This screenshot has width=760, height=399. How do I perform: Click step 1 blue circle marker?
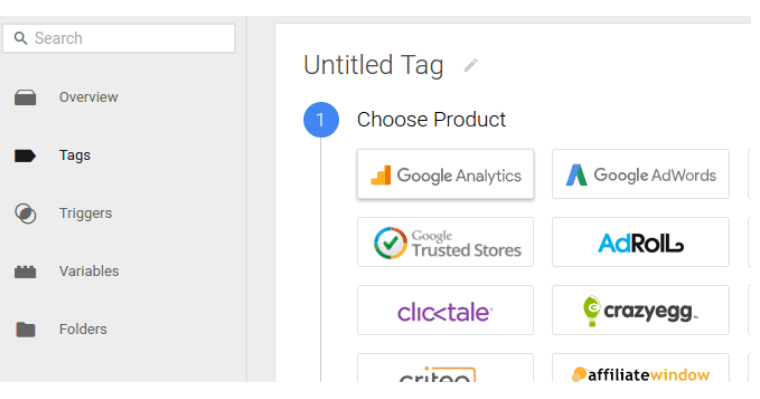click(x=321, y=120)
